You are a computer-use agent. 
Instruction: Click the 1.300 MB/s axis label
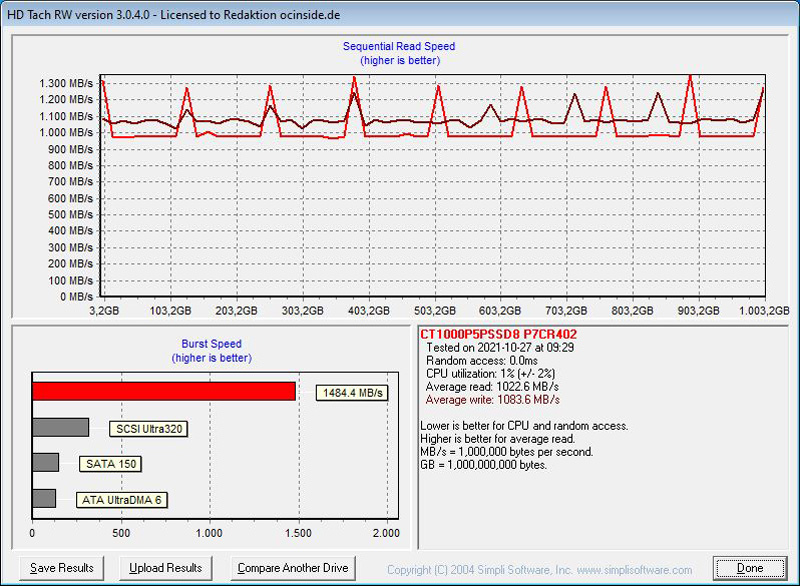[x=66, y=83]
